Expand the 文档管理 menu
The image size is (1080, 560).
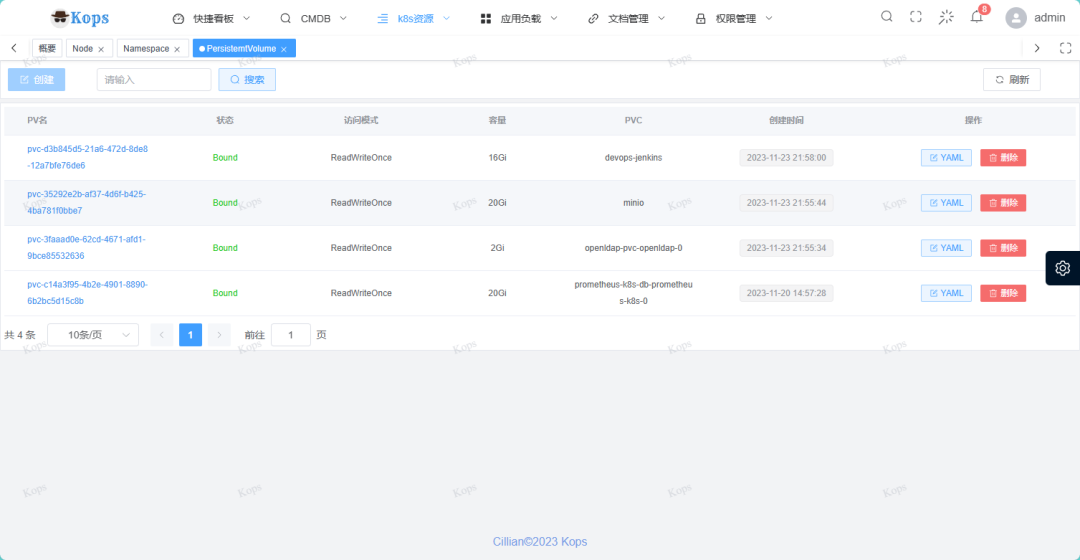[626, 19]
